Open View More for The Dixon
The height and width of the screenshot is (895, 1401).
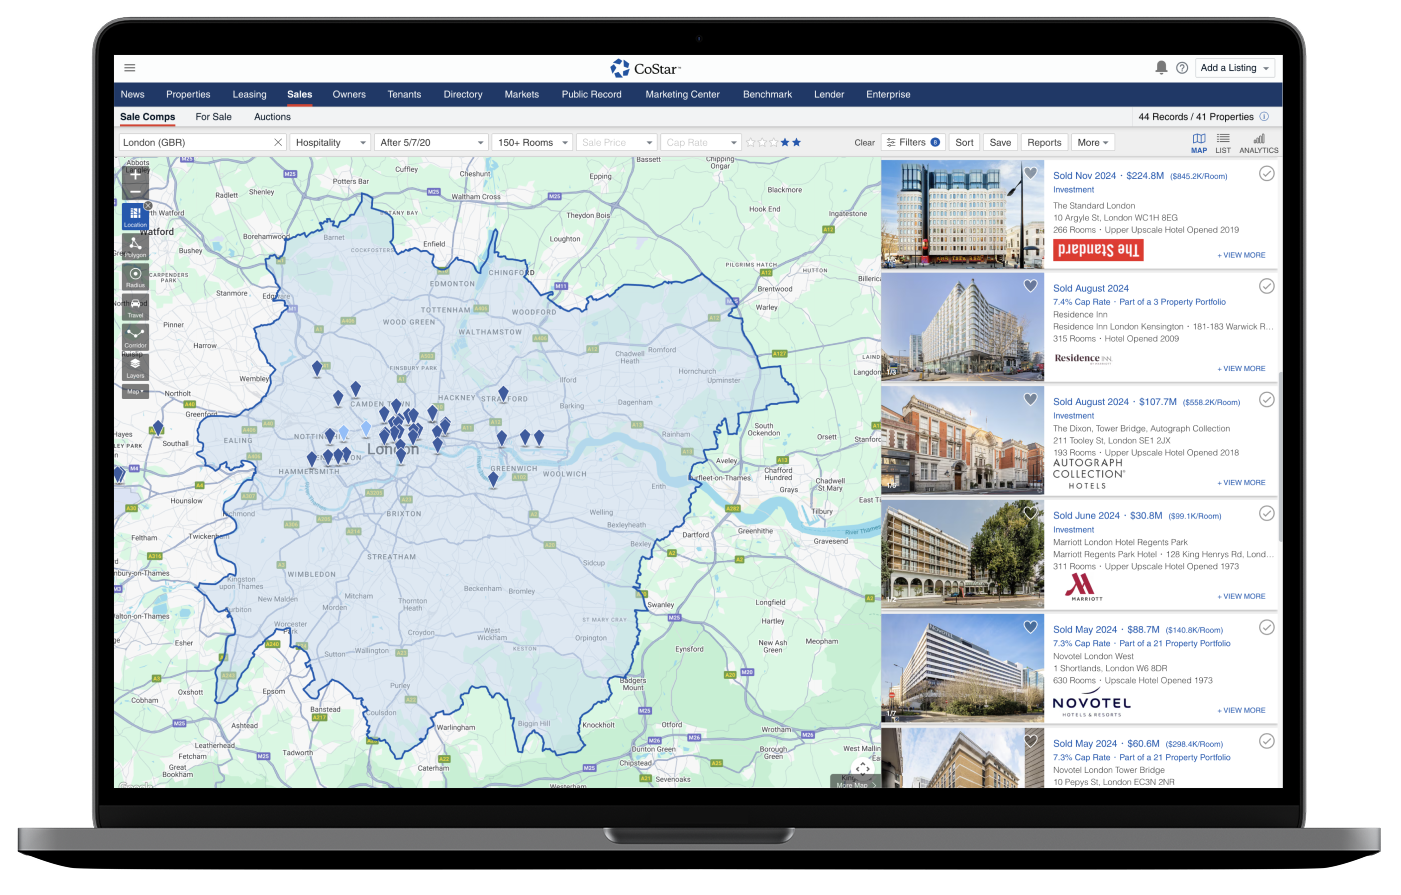[x=1241, y=483]
